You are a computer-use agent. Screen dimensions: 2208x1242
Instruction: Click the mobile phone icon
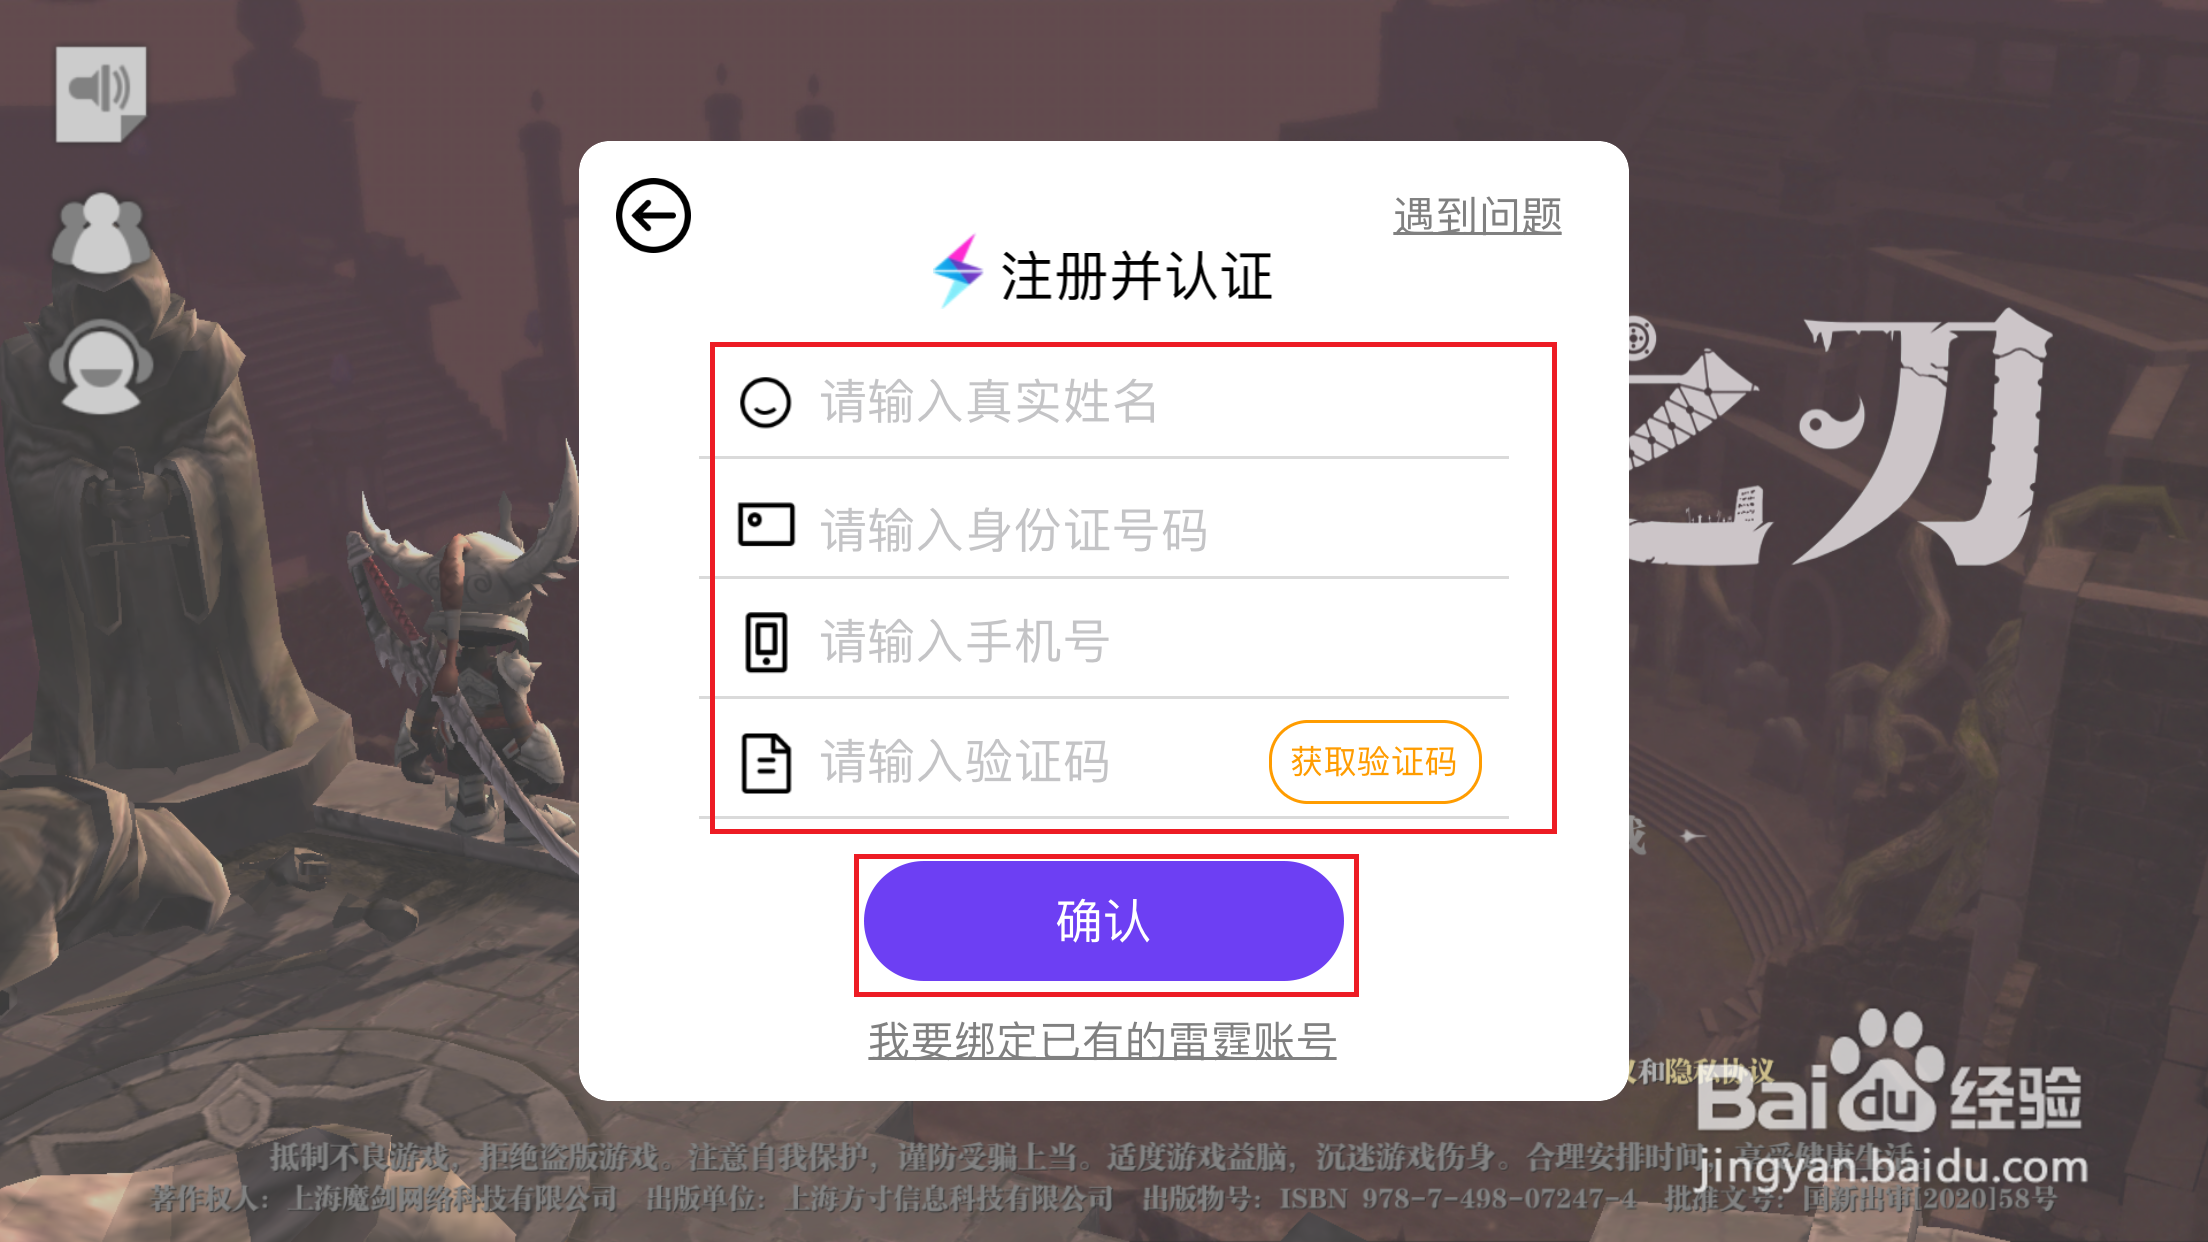[766, 642]
